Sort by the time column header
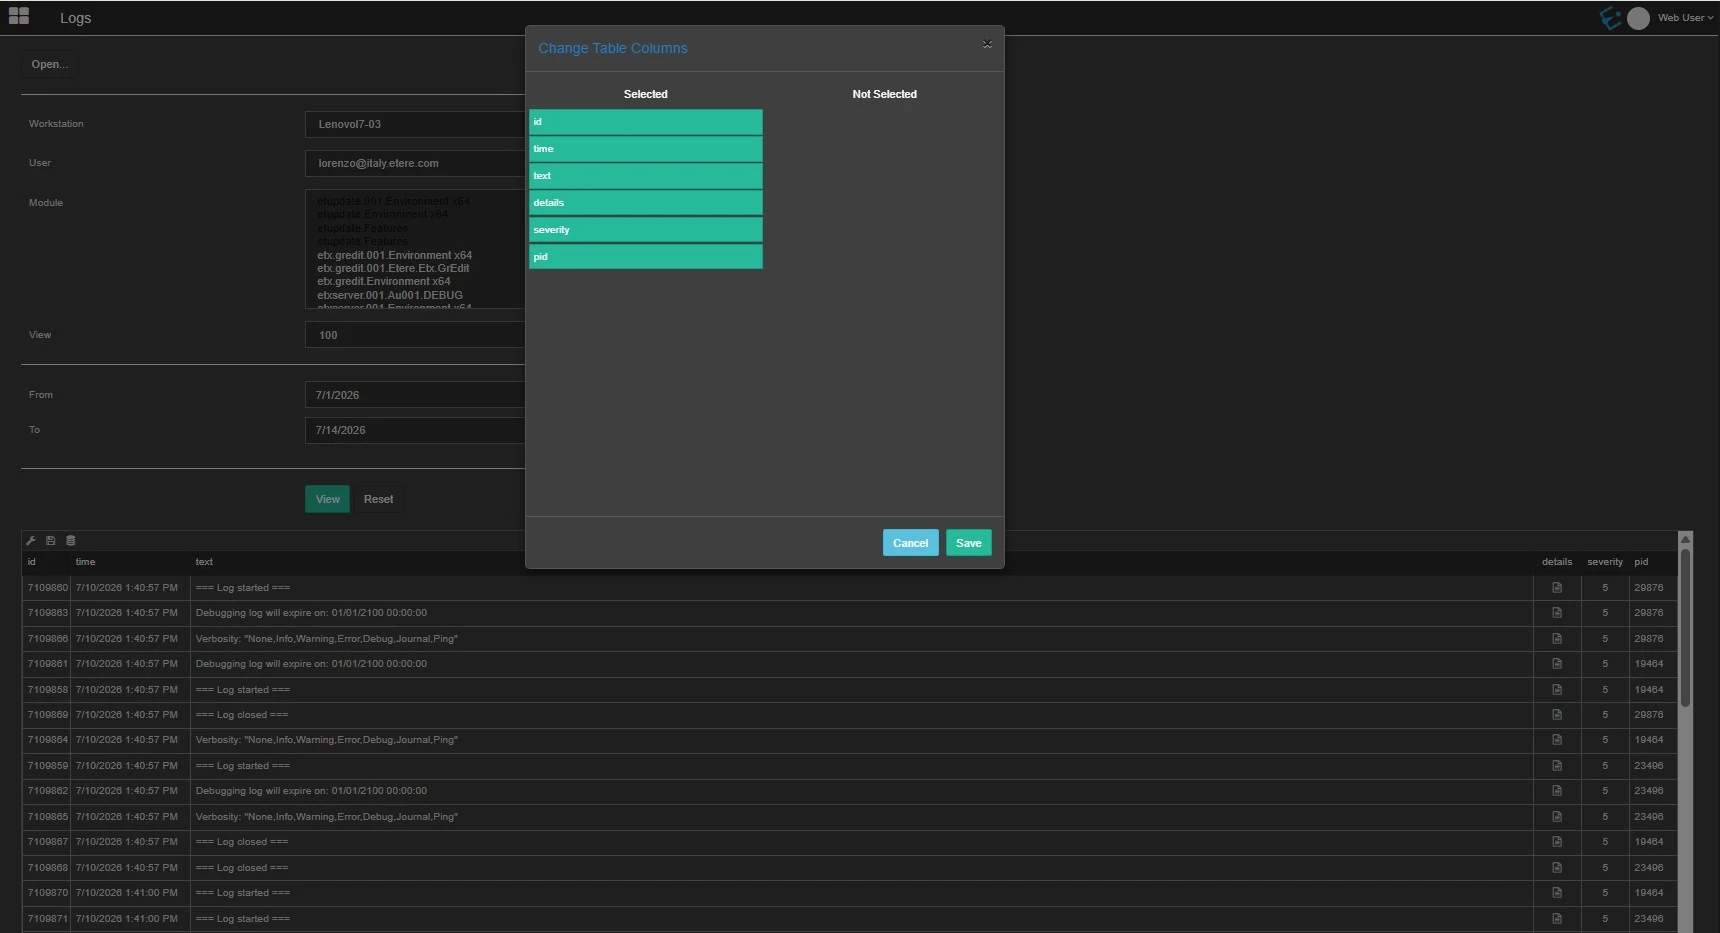This screenshot has width=1720, height=933. 85,562
